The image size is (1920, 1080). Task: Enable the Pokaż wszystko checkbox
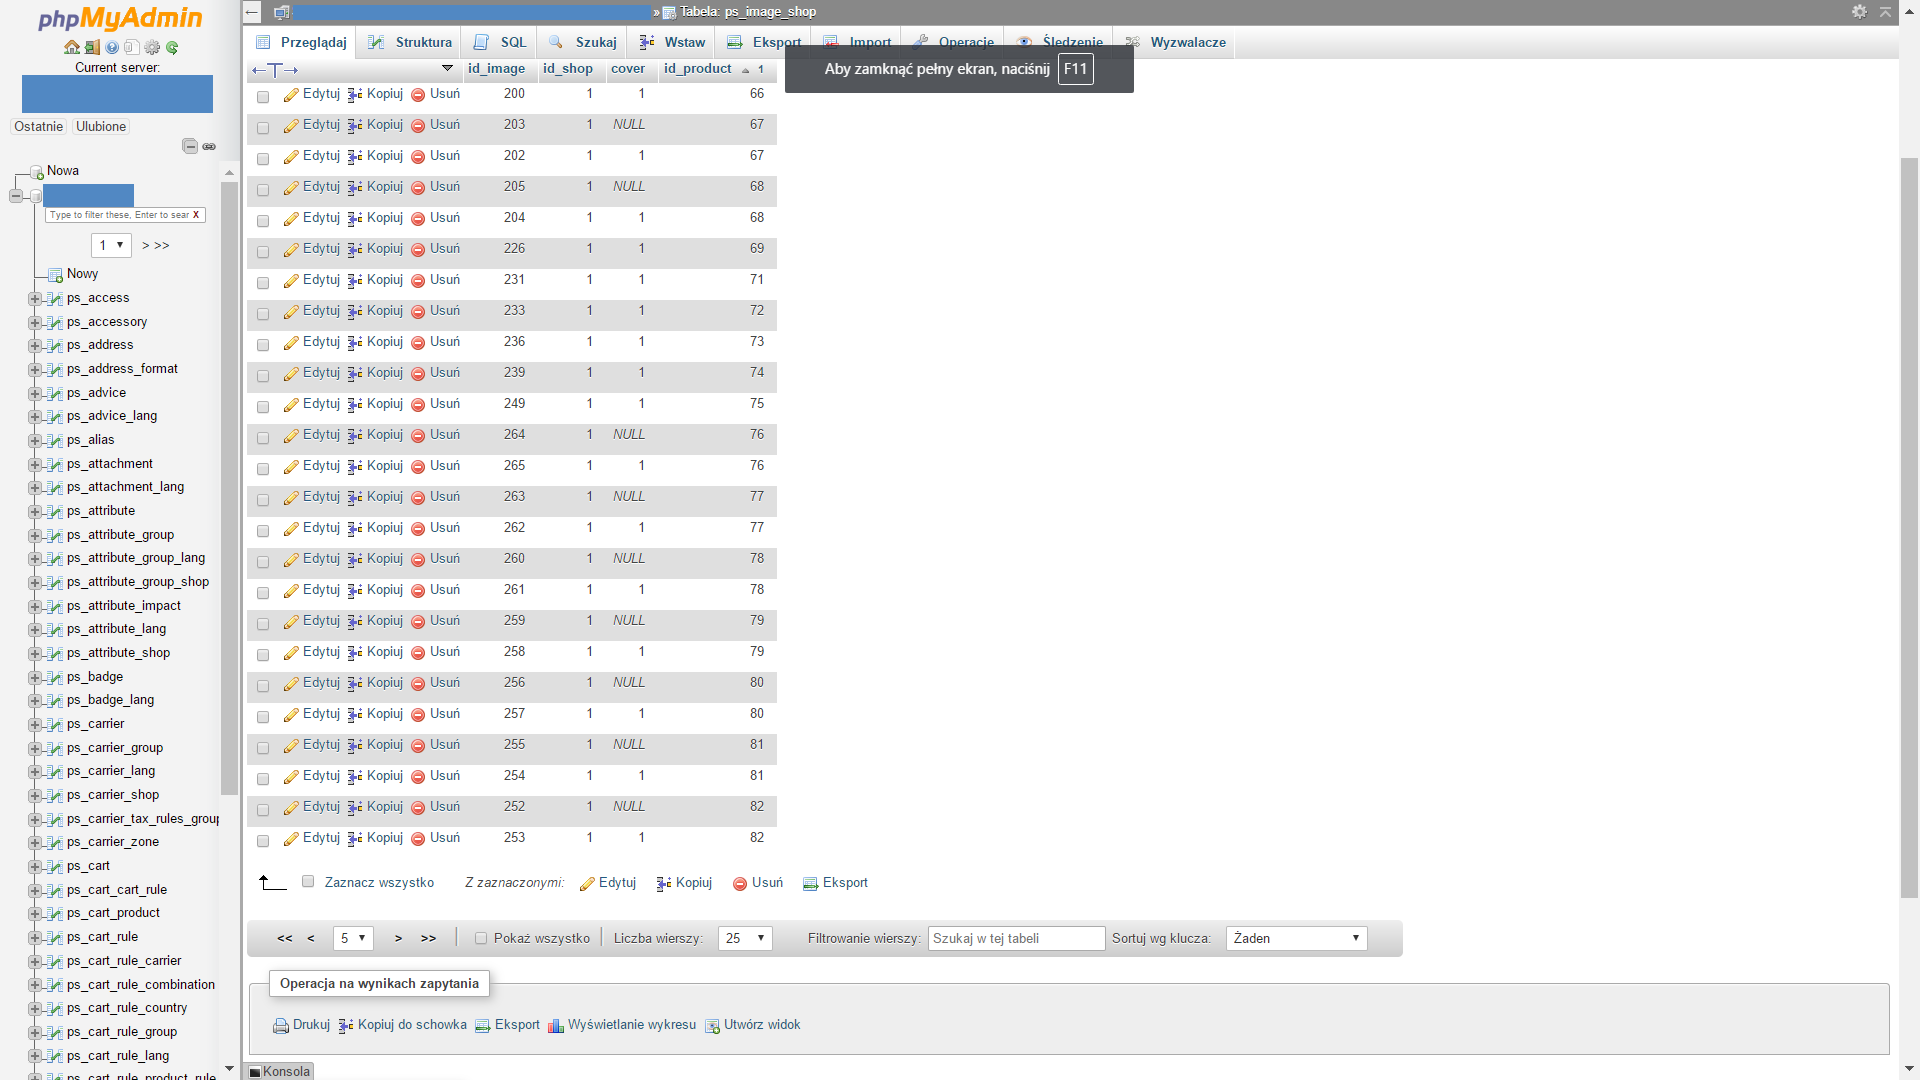(x=481, y=938)
